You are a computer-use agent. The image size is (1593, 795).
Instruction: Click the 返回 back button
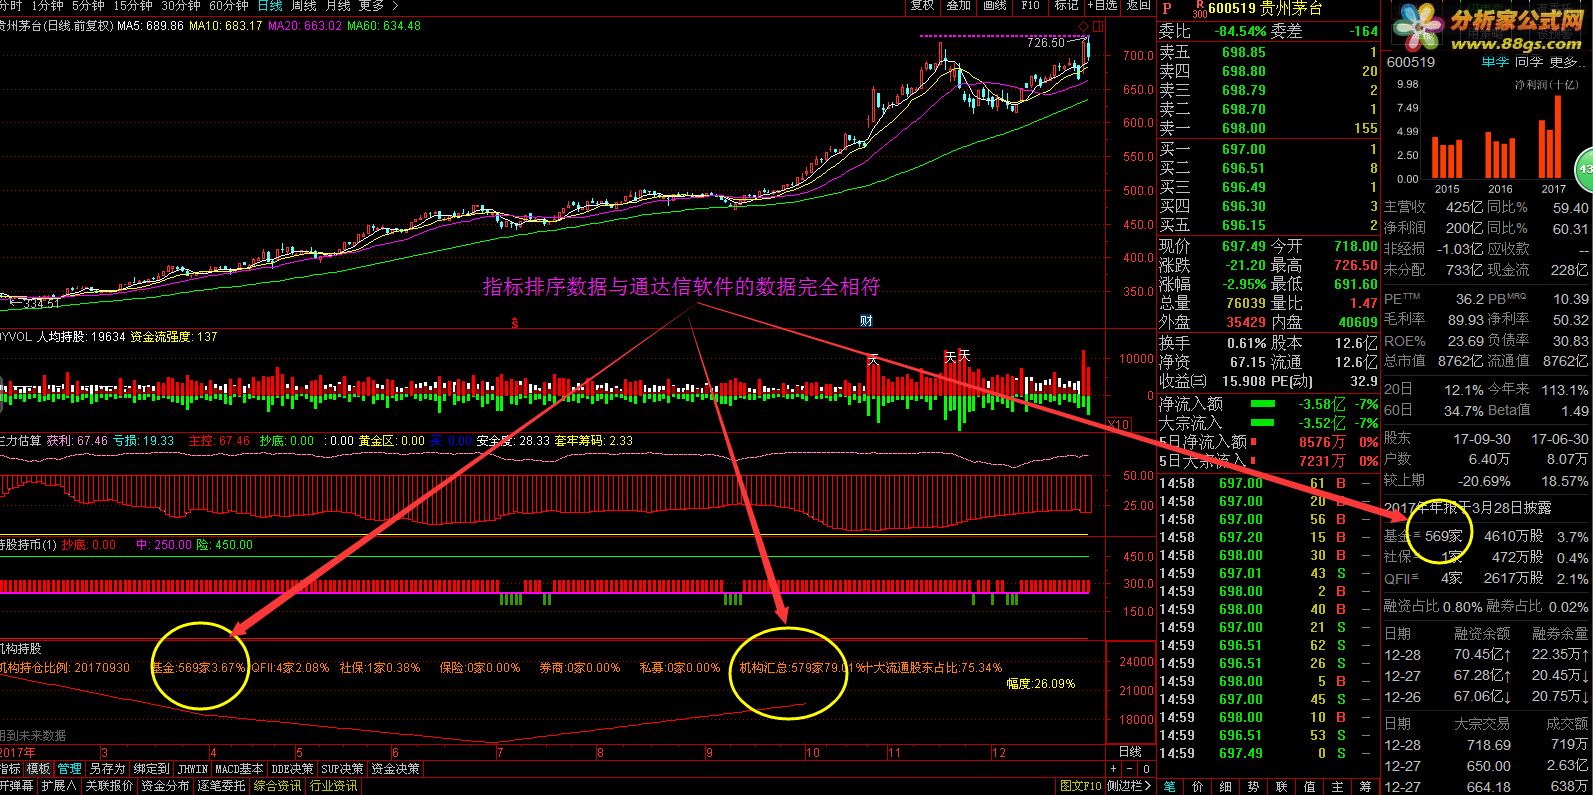[x=1138, y=5]
